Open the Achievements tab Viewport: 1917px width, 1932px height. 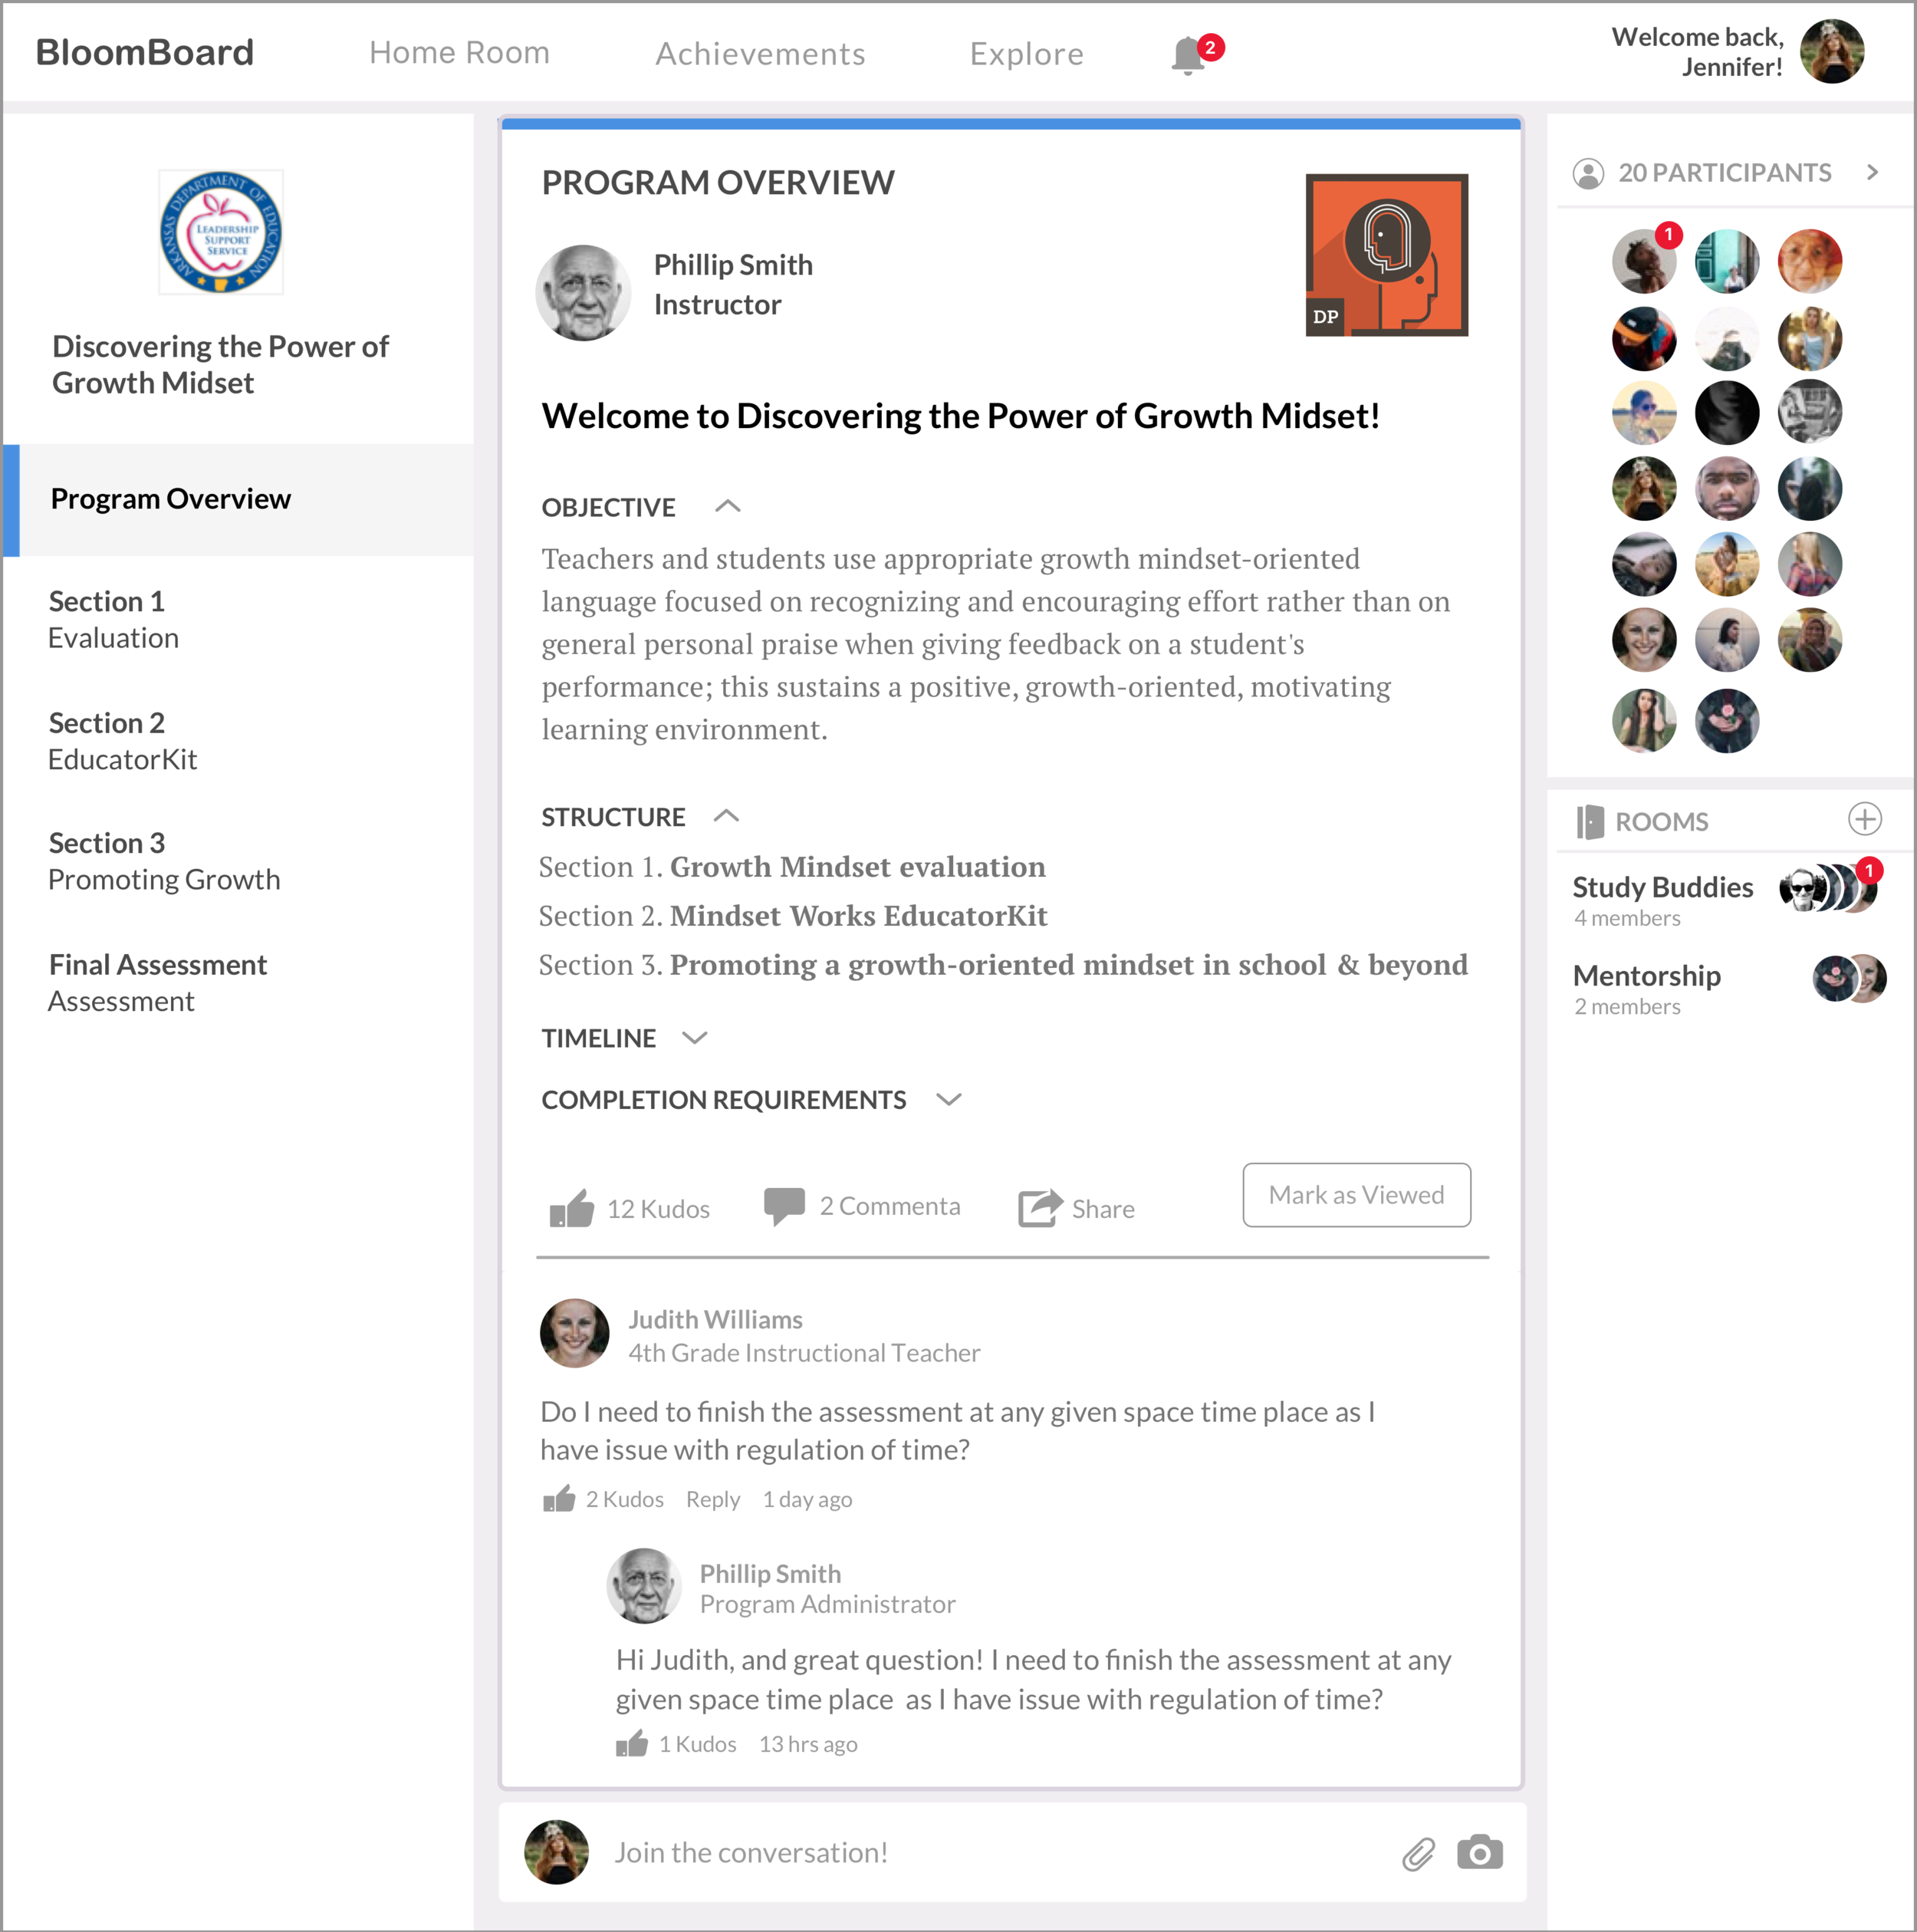(760, 53)
